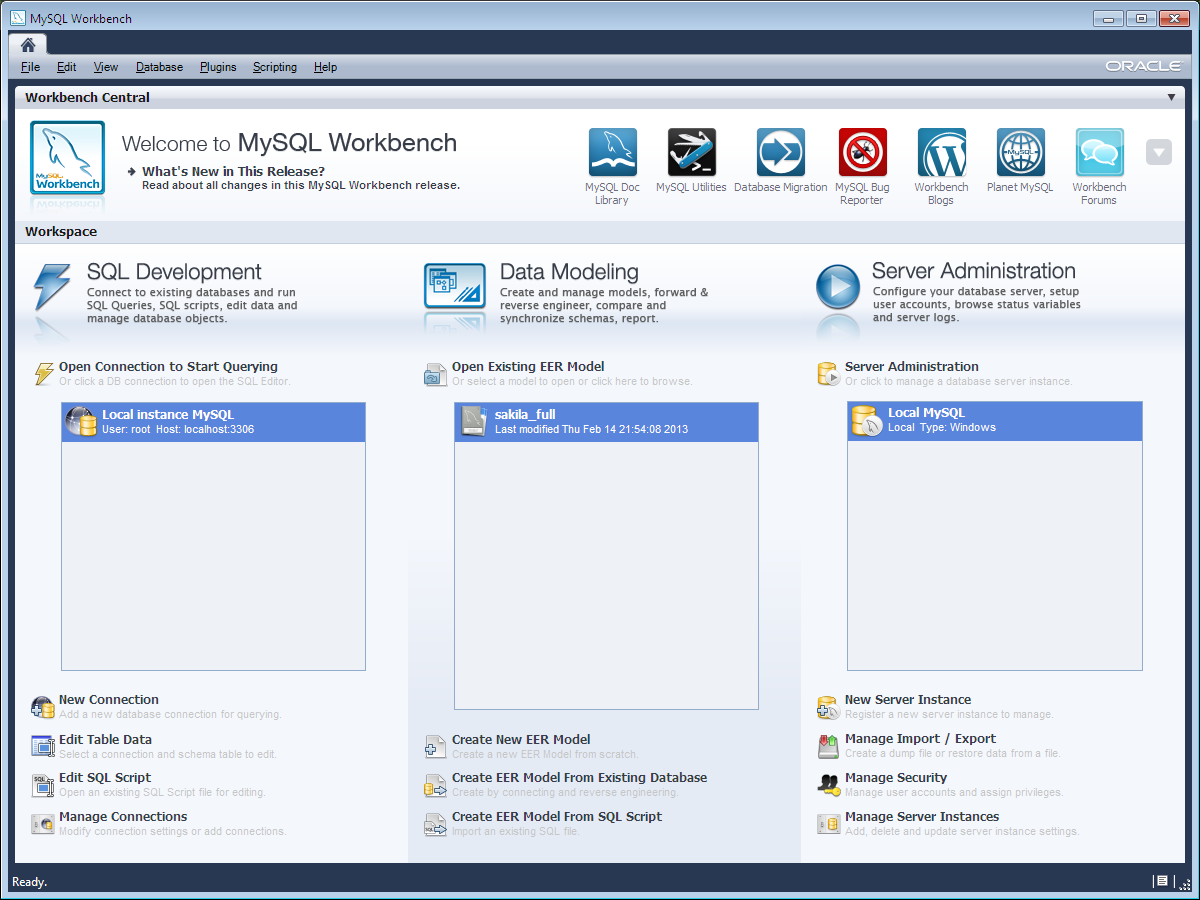Click the Edit Table Data icon
Image resolution: width=1200 pixels, height=900 pixels.
click(43, 746)
